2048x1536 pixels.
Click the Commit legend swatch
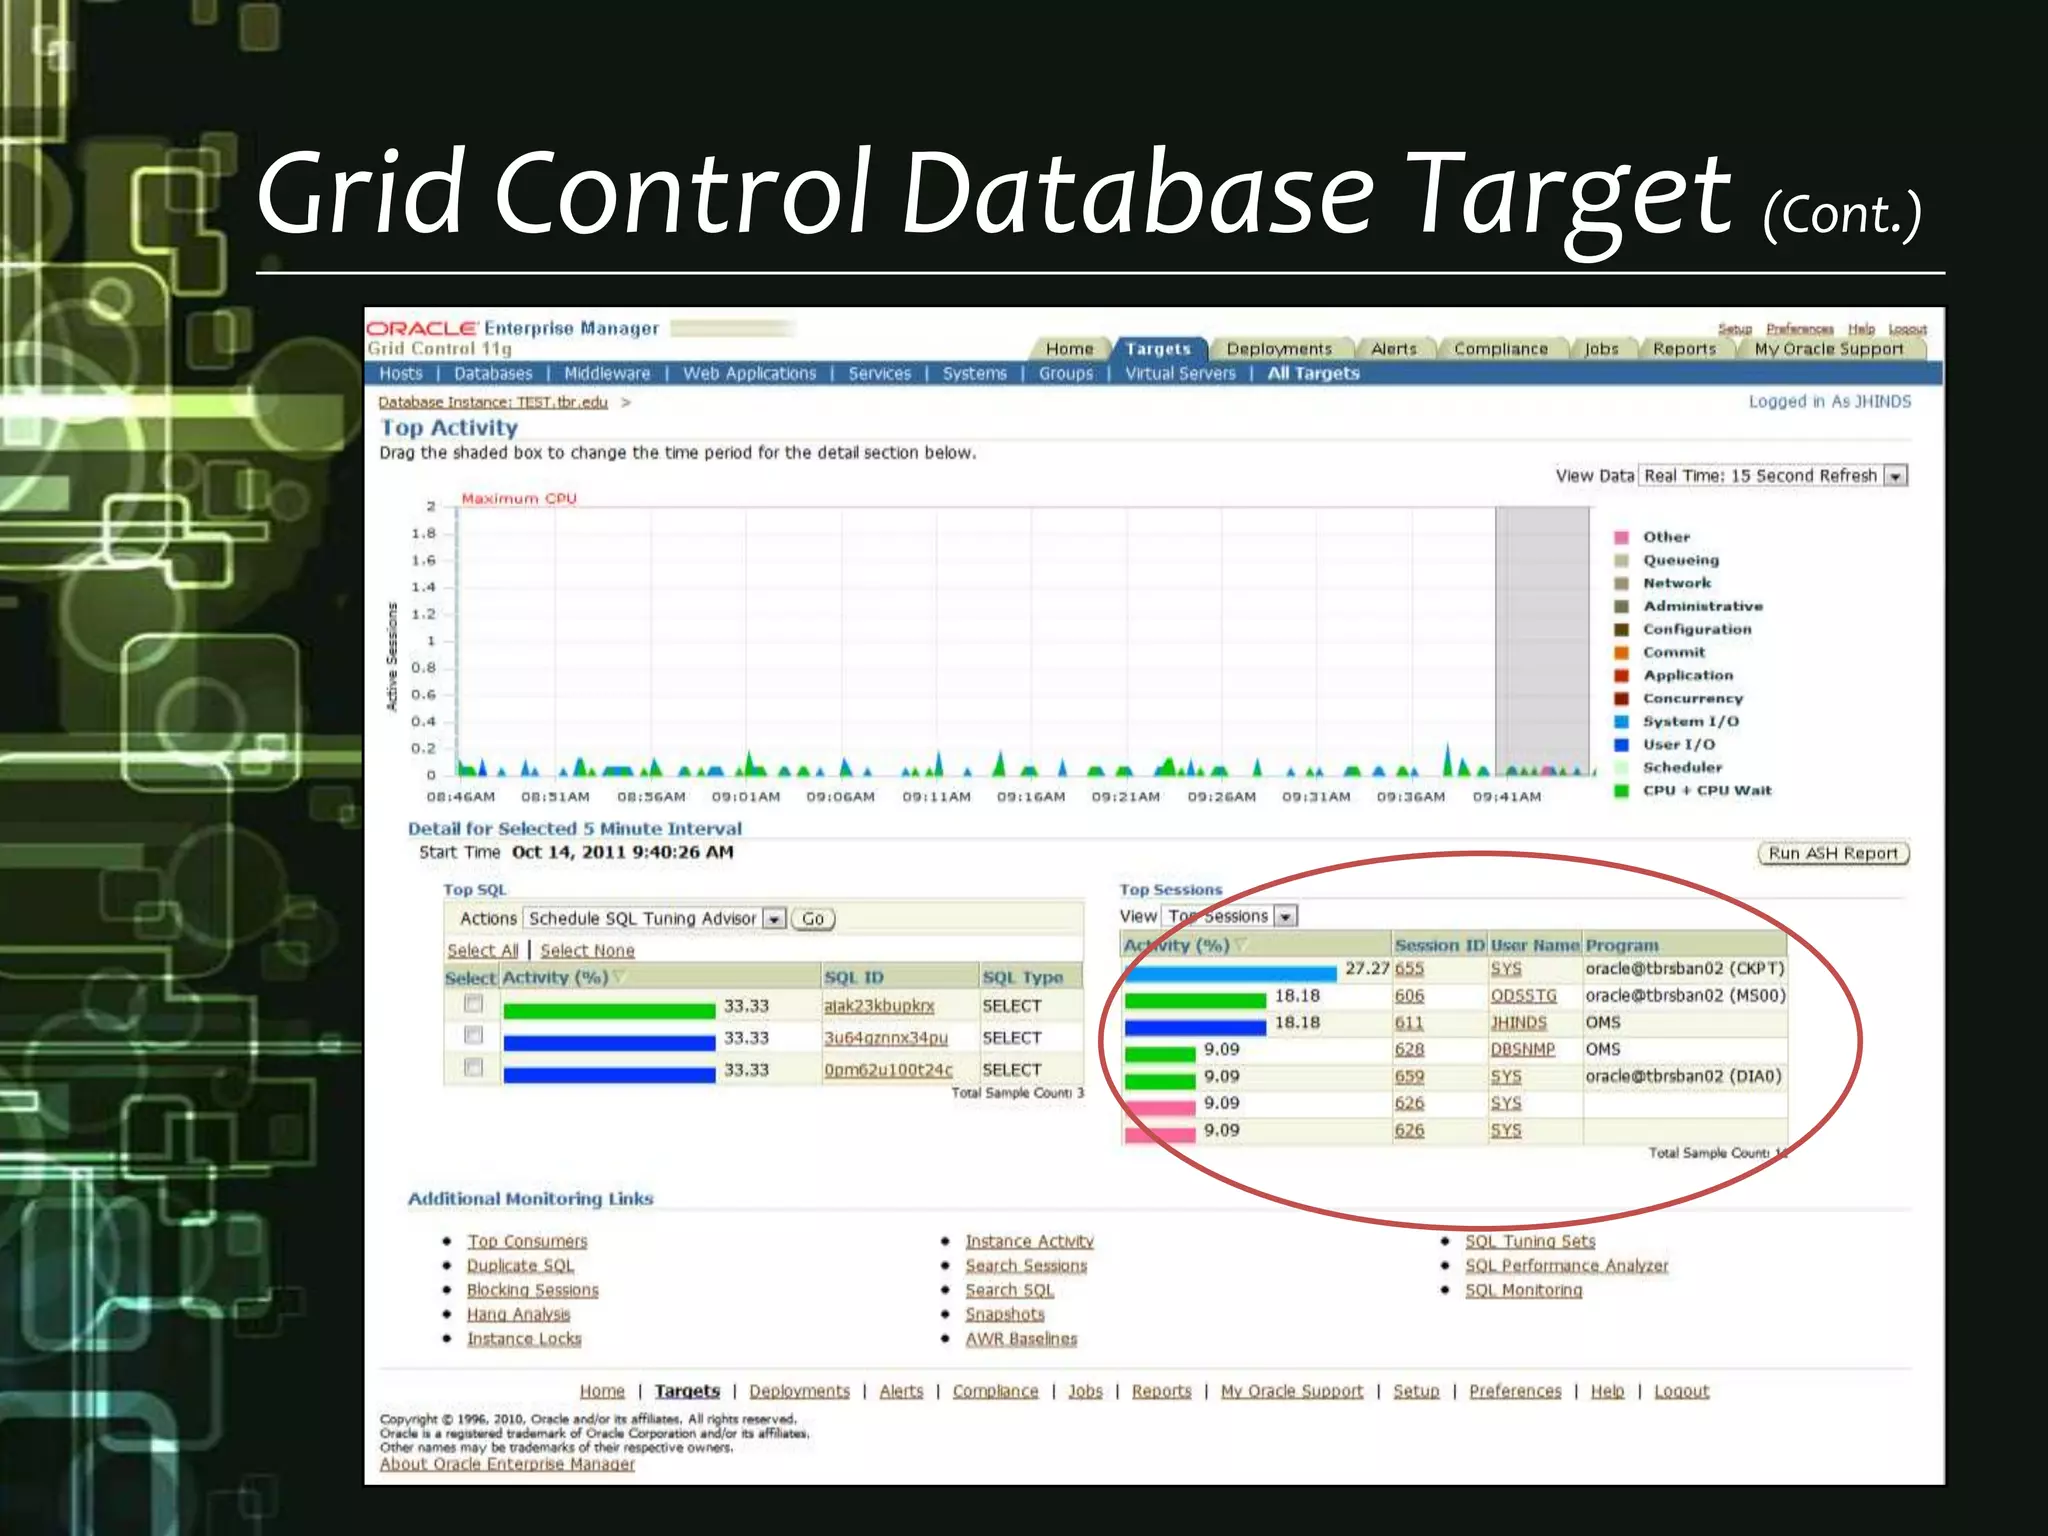1622,653
